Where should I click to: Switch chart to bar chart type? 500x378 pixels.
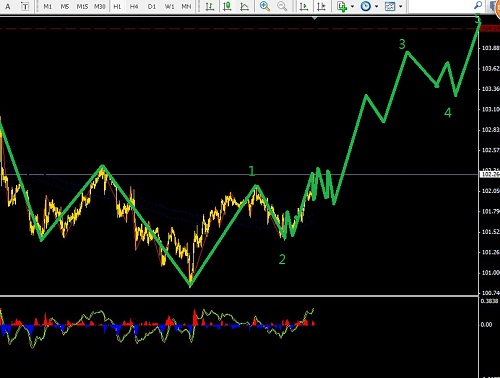210,6
